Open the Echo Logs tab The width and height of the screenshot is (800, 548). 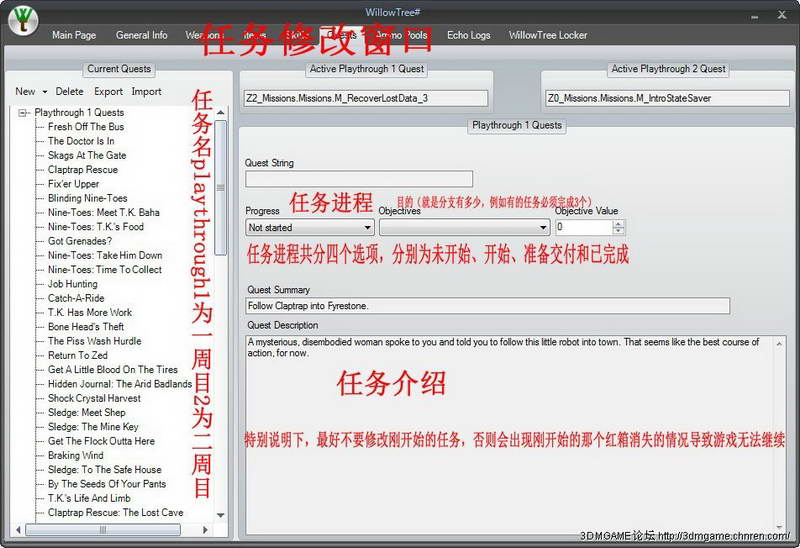pos(468,35)
